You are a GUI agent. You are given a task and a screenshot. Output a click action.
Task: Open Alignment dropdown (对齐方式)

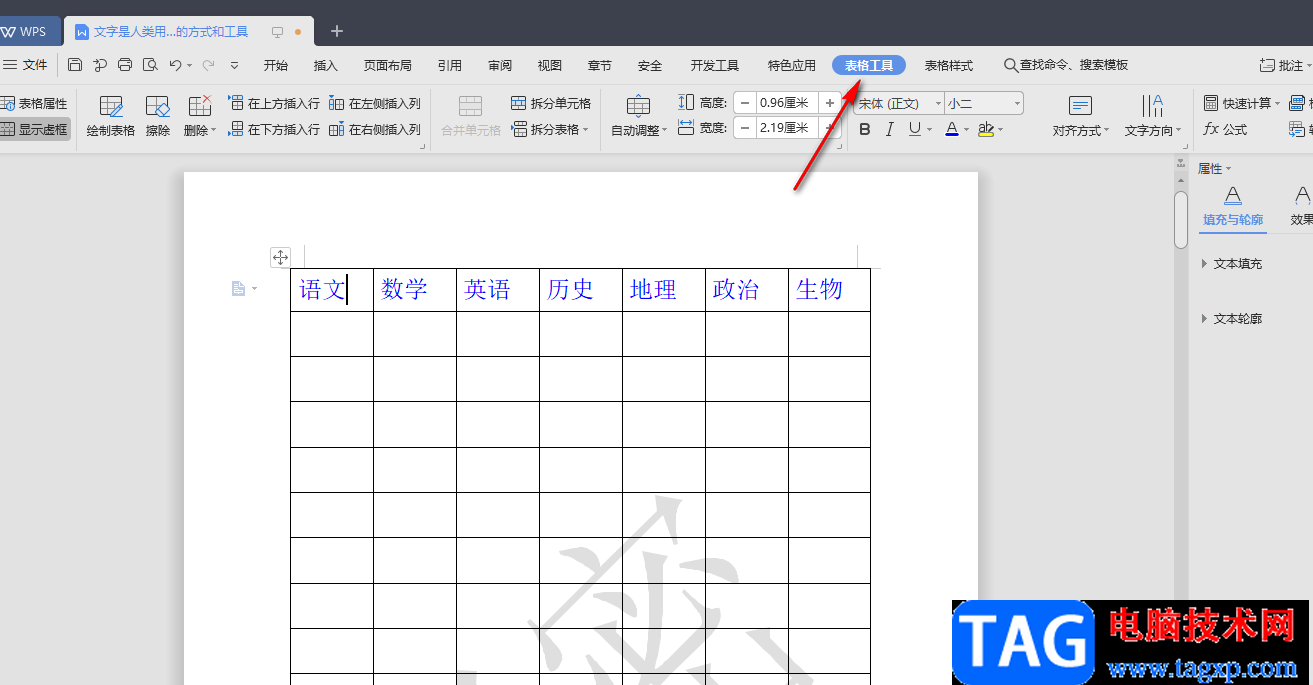(x=1081, y=116)
